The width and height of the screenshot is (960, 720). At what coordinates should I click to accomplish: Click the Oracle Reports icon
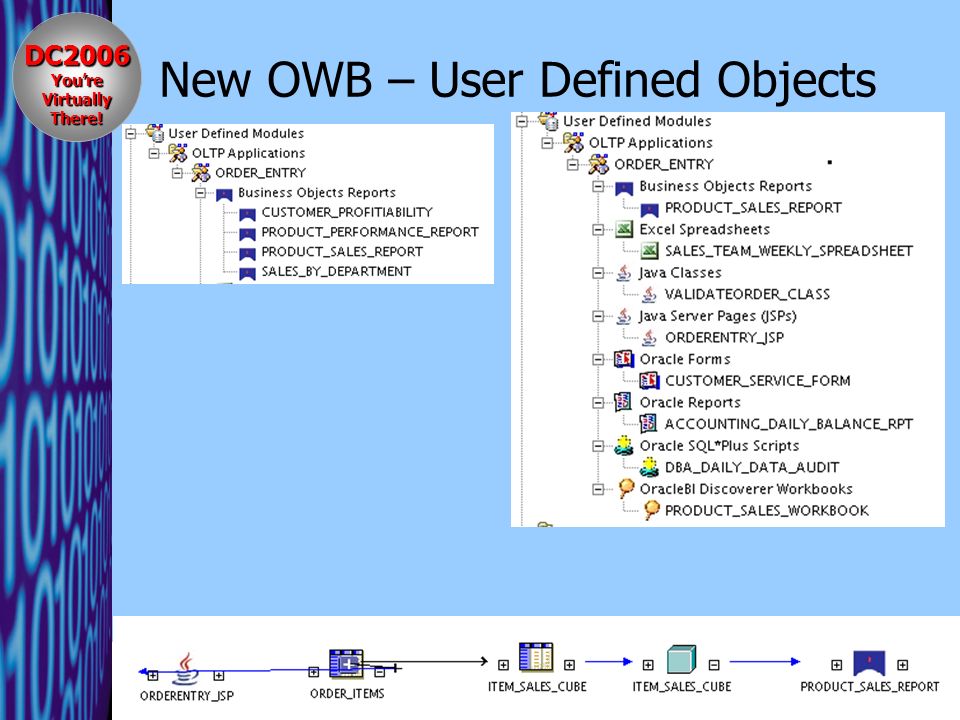(x=623, y=402)
